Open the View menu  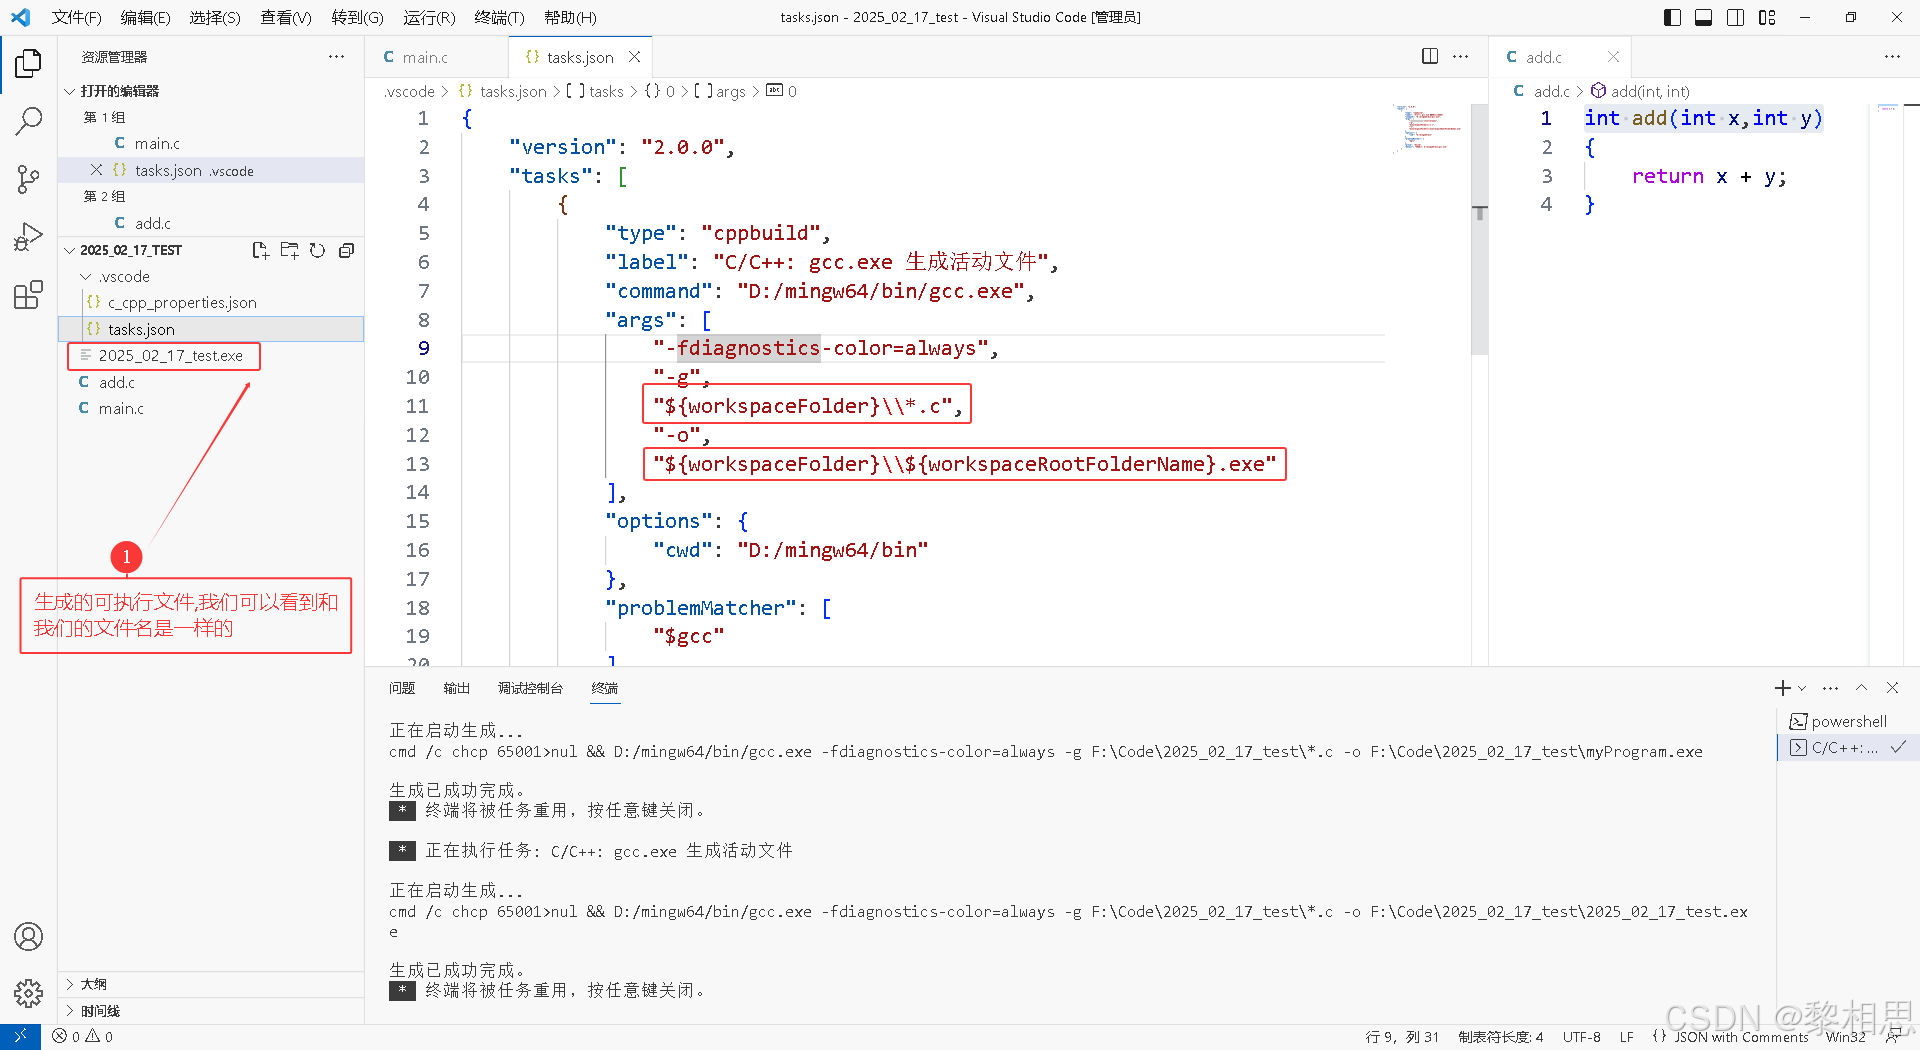pos(286,17)
